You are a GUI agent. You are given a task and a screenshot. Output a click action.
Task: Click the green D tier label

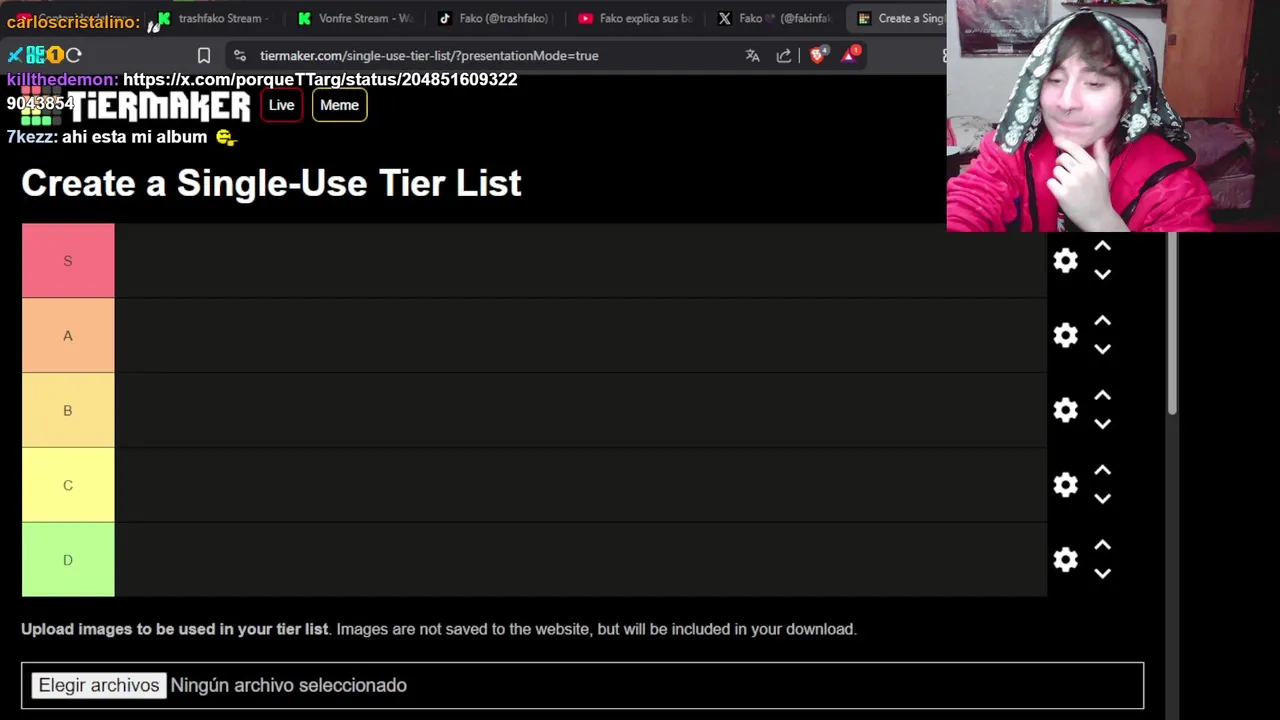(x=68, y=559)
